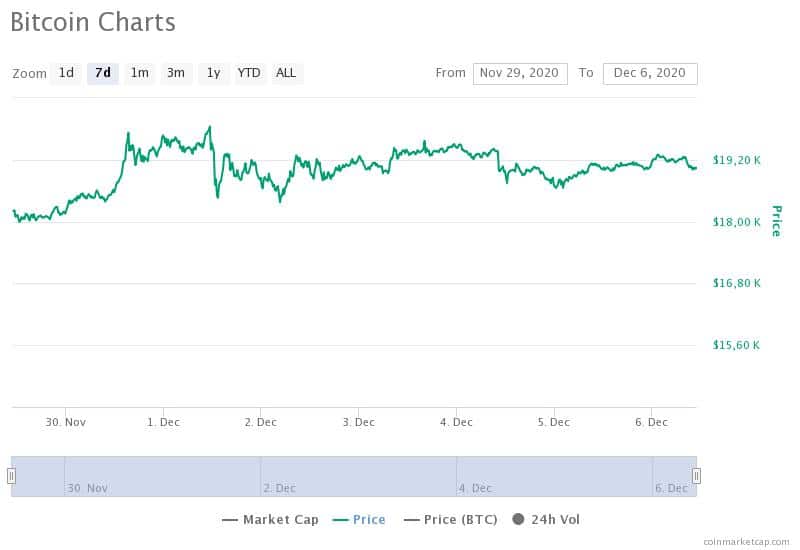Choose the YTD zoom option

(249, 73)
